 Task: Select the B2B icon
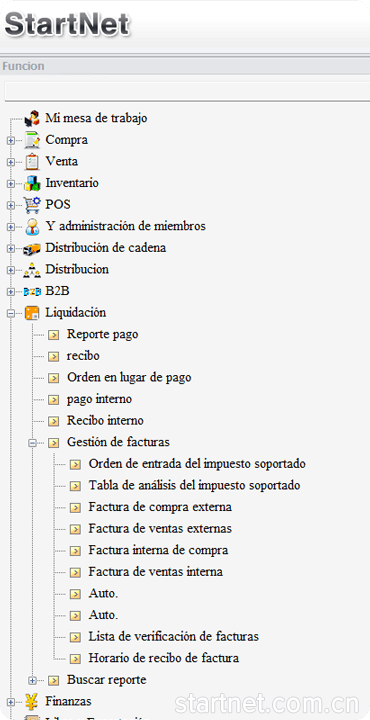pyautogui.click(x=32, y=291)
